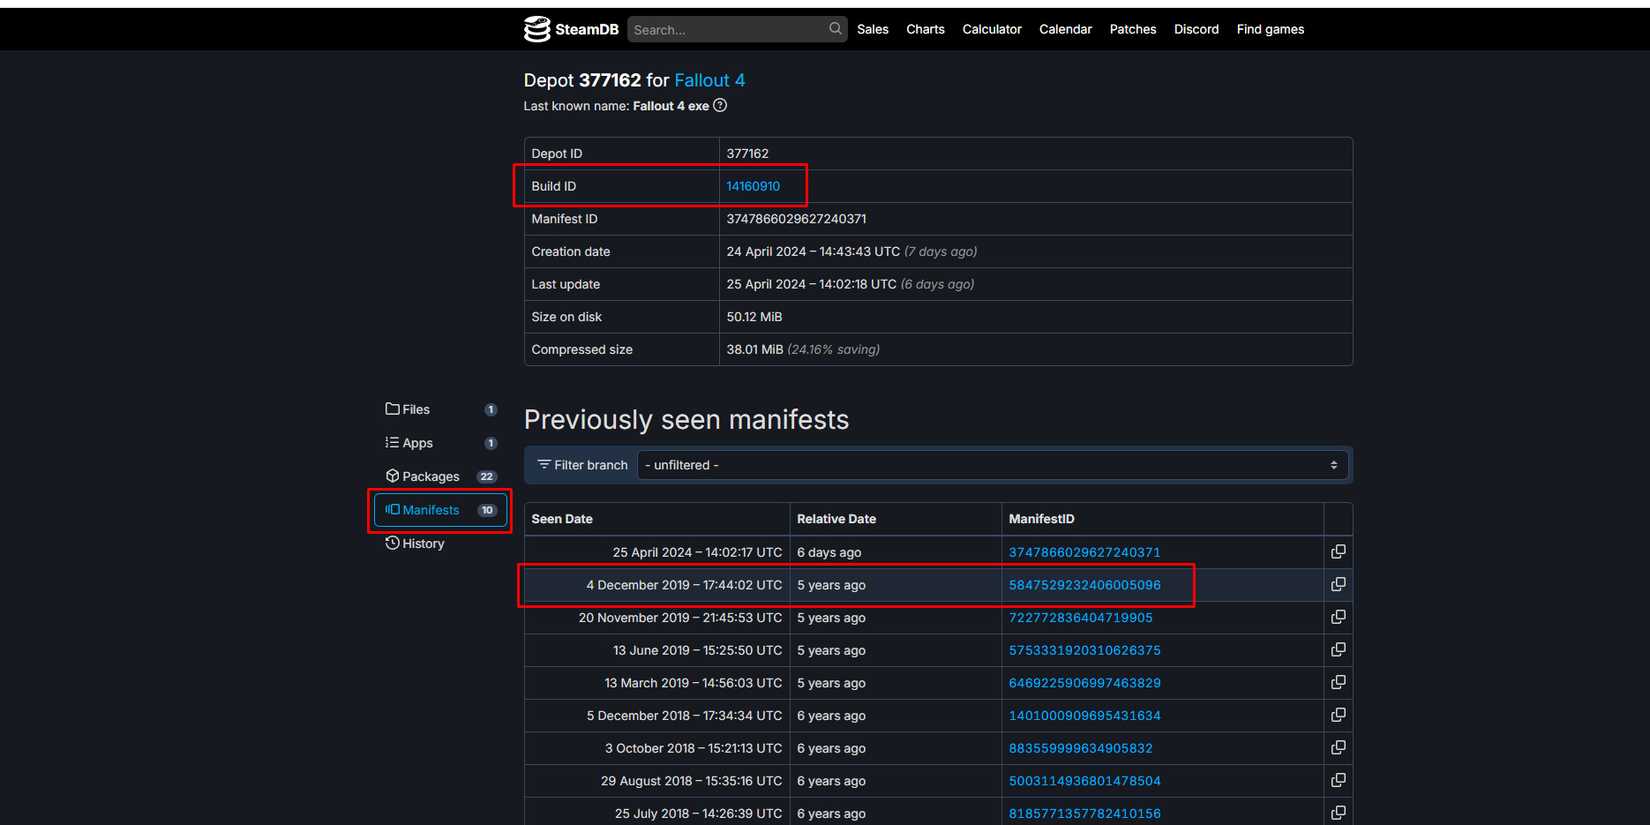Click the help icon next to Fallout 4 exe
1650x825 pixels.
click(x=720, y=105)
